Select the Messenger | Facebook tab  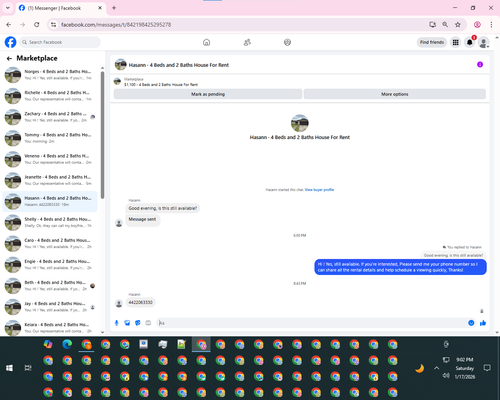click(x=60, y=8)
